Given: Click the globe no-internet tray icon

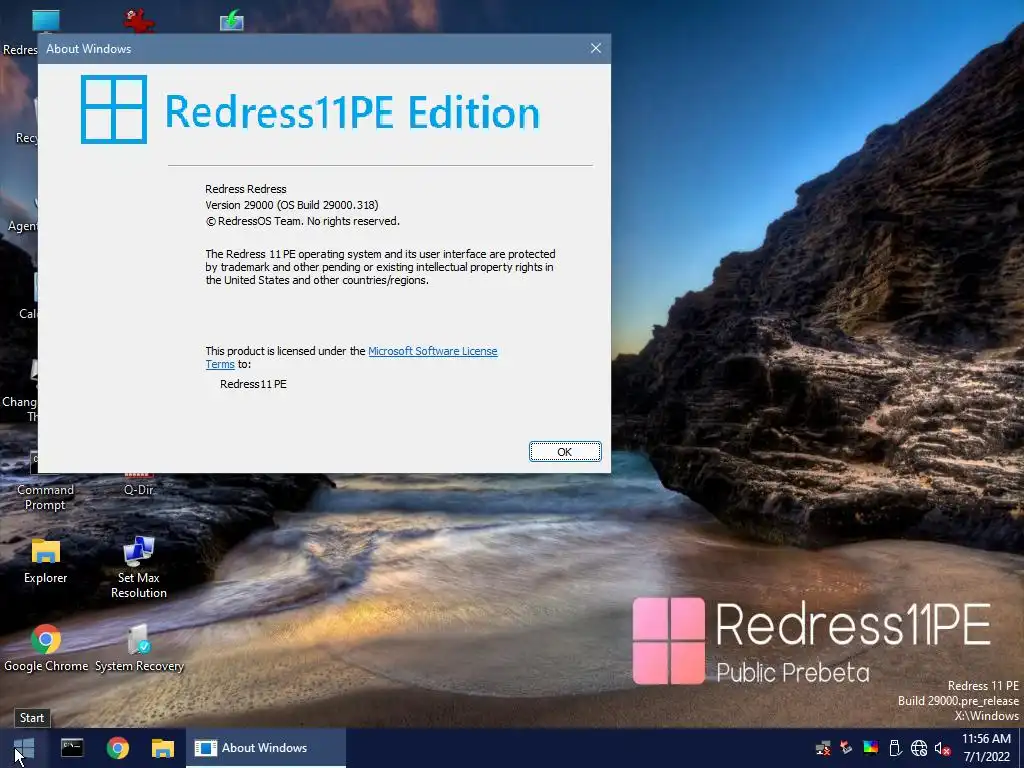Looking at the screenshot, I should pos(919,748).
